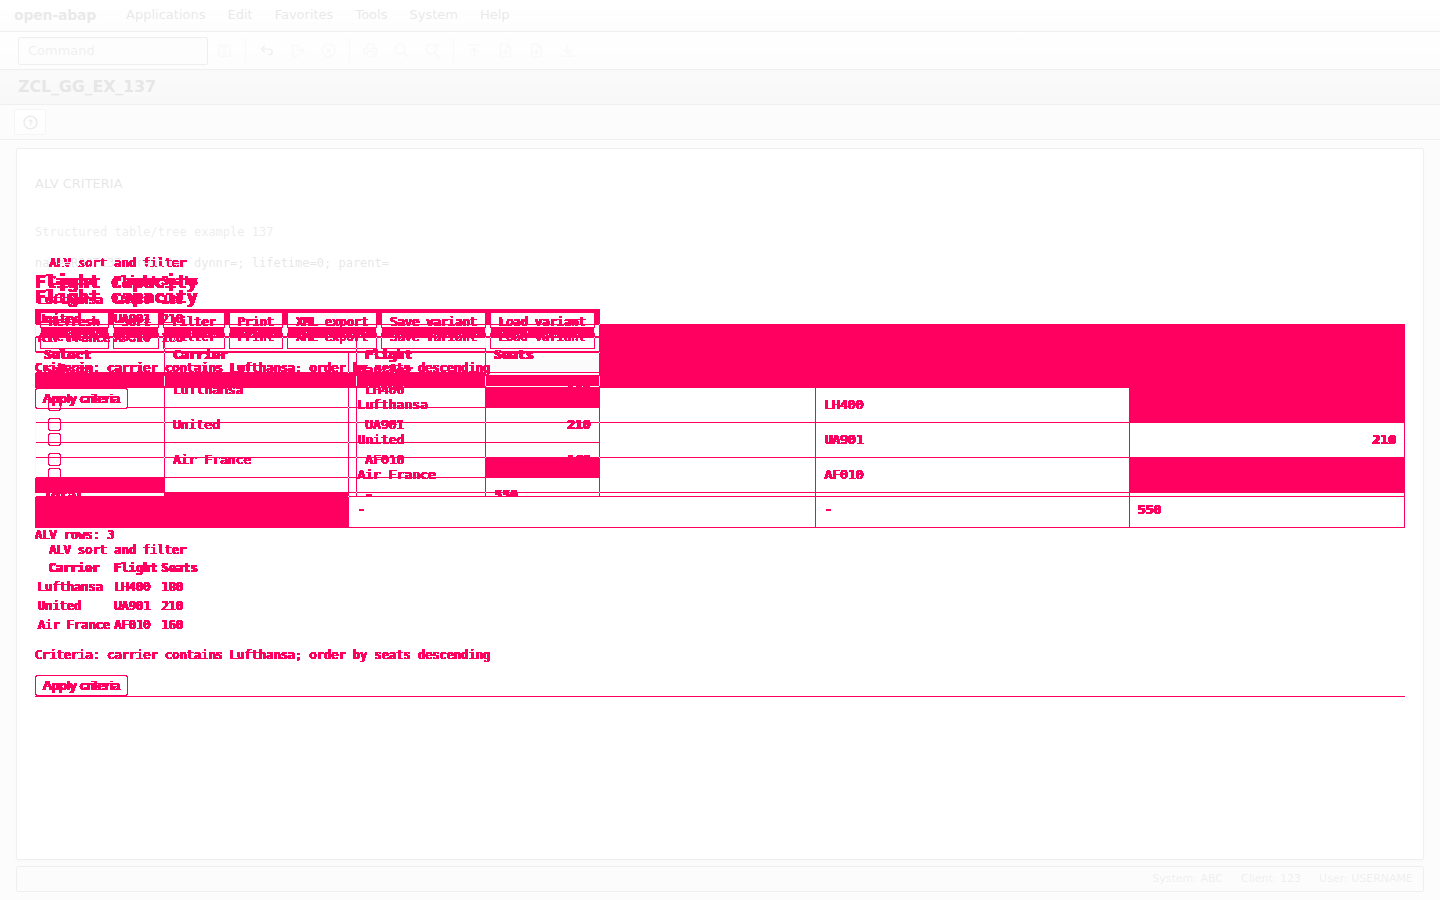Open the Favorites menu
Viewport: 1440px width, 900px height.
(304, 15)
